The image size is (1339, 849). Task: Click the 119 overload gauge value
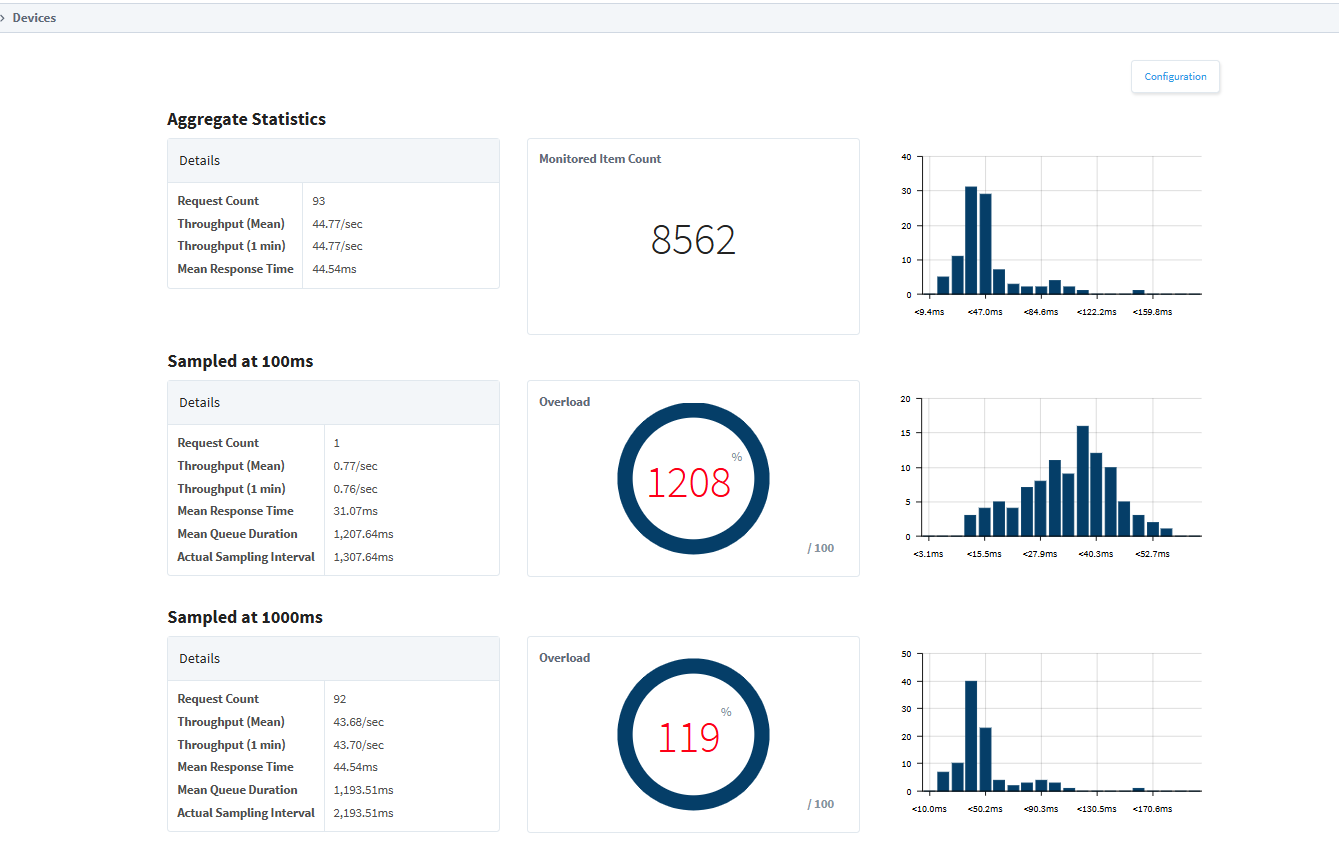click(689, 738)
